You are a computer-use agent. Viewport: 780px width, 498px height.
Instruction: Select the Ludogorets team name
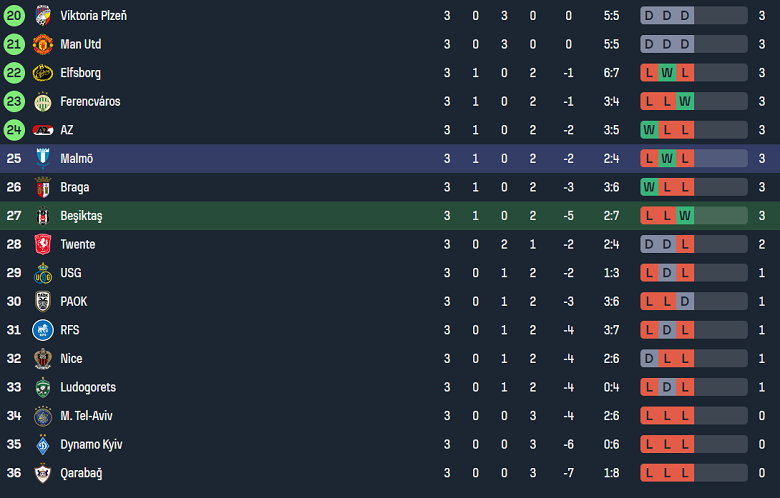tap(86, 387)
